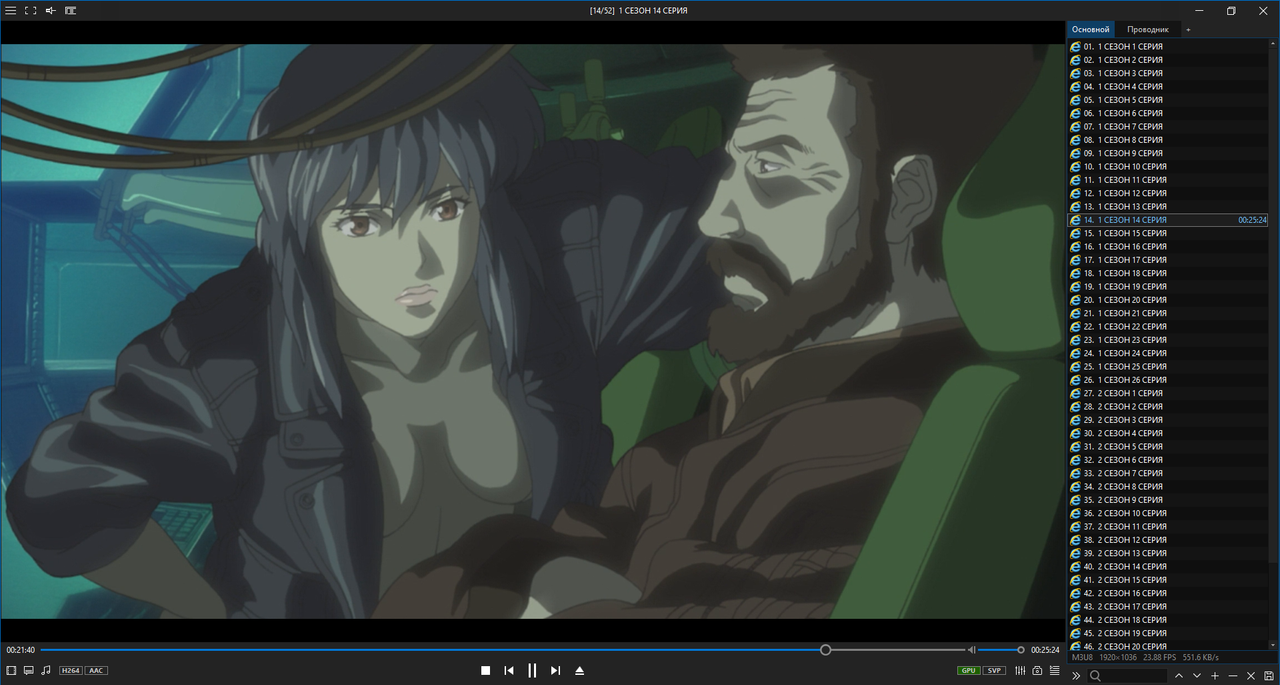The height and width of the screenshot is (685, 1280).
Task: Click the pin on-top icon in title bar
Action: (50, 10)
